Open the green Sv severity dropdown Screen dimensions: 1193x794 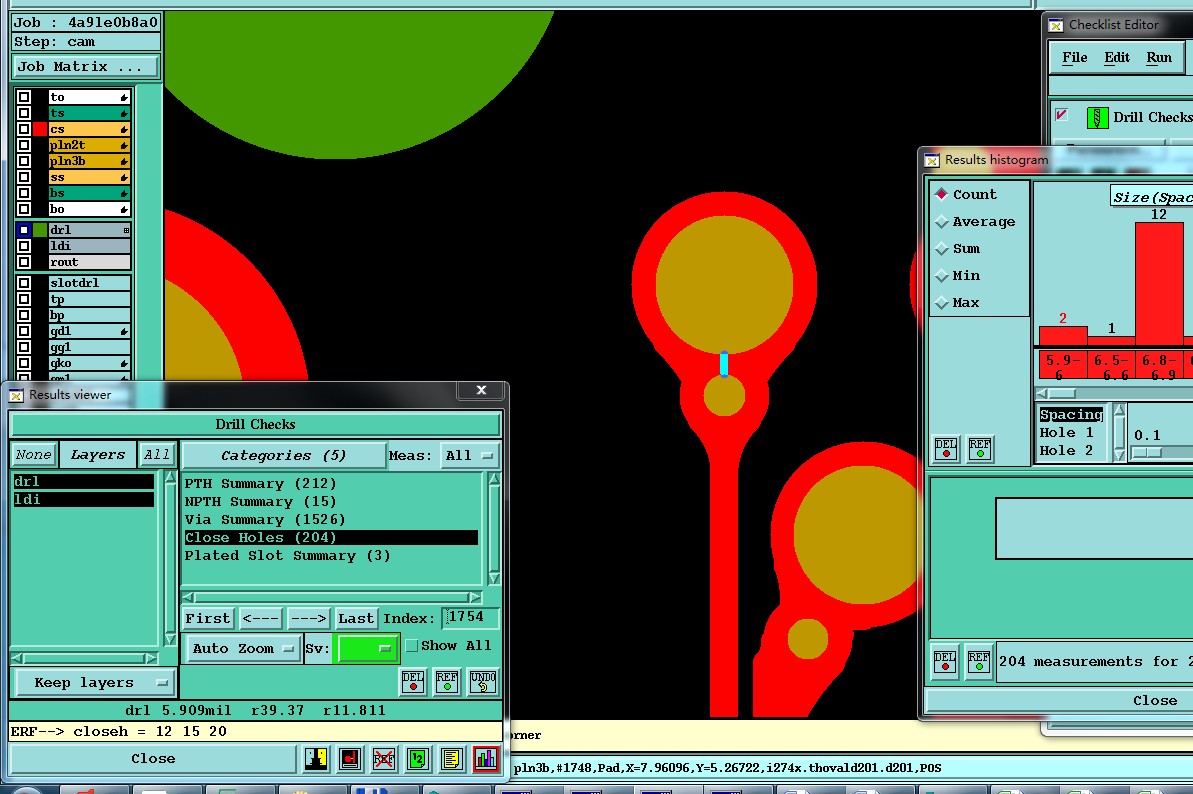(x=366, y=649)
